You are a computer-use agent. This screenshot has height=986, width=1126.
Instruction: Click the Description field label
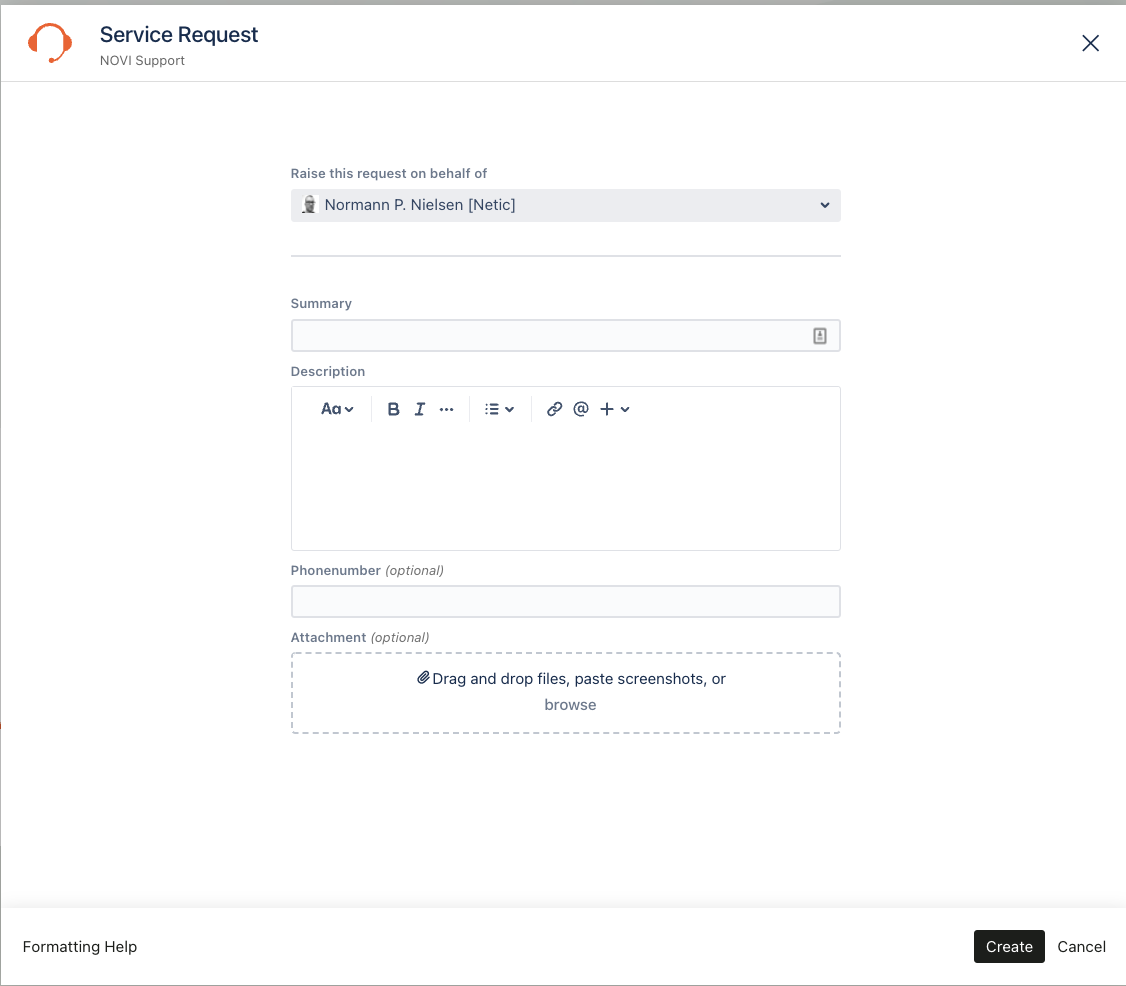point(327,371)
